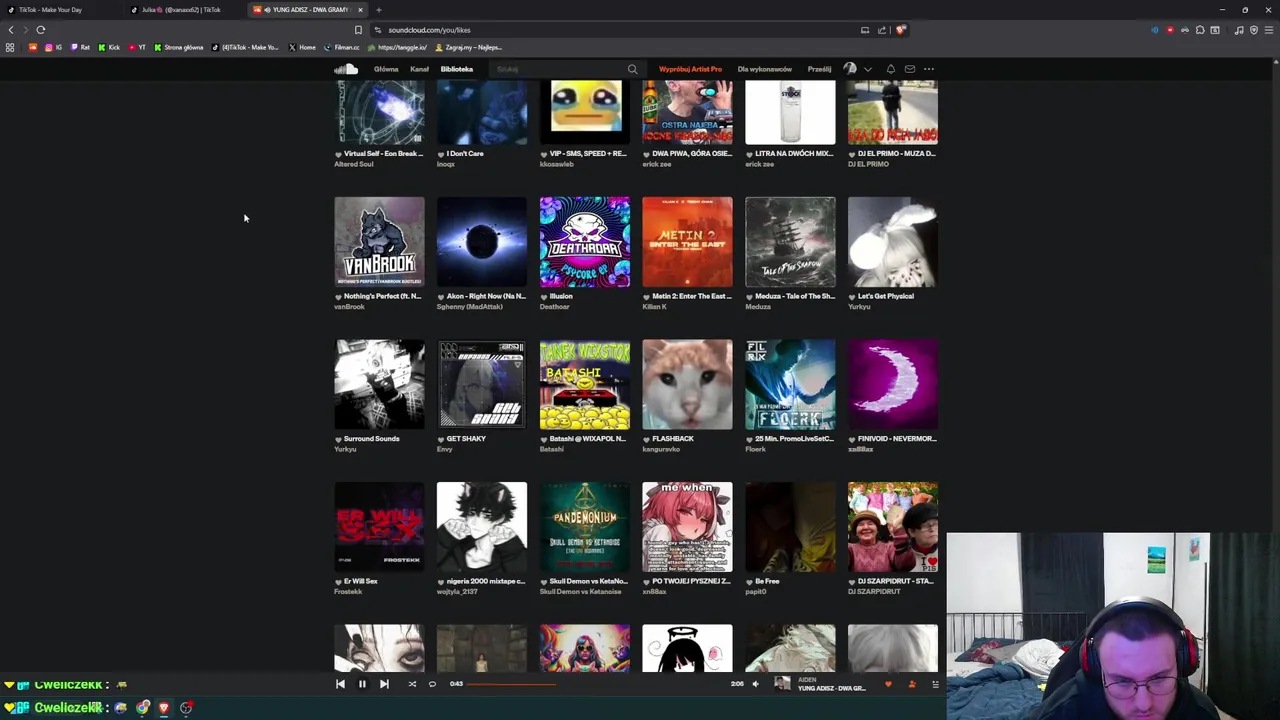This screenshot has height=720, width=1280.
Task: Pause the currently playing track
Action: (362, 684)
